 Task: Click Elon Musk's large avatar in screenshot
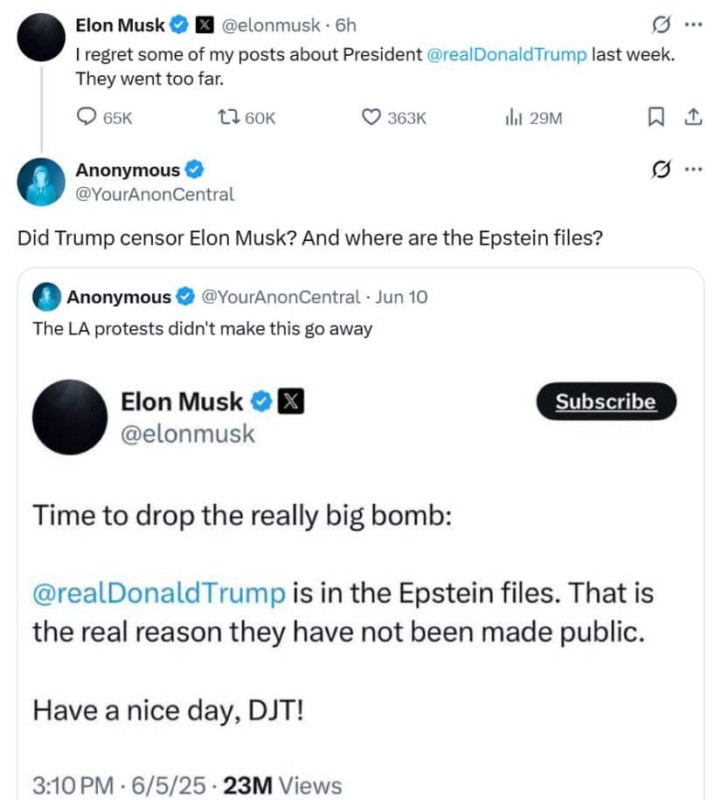[70, 417]
